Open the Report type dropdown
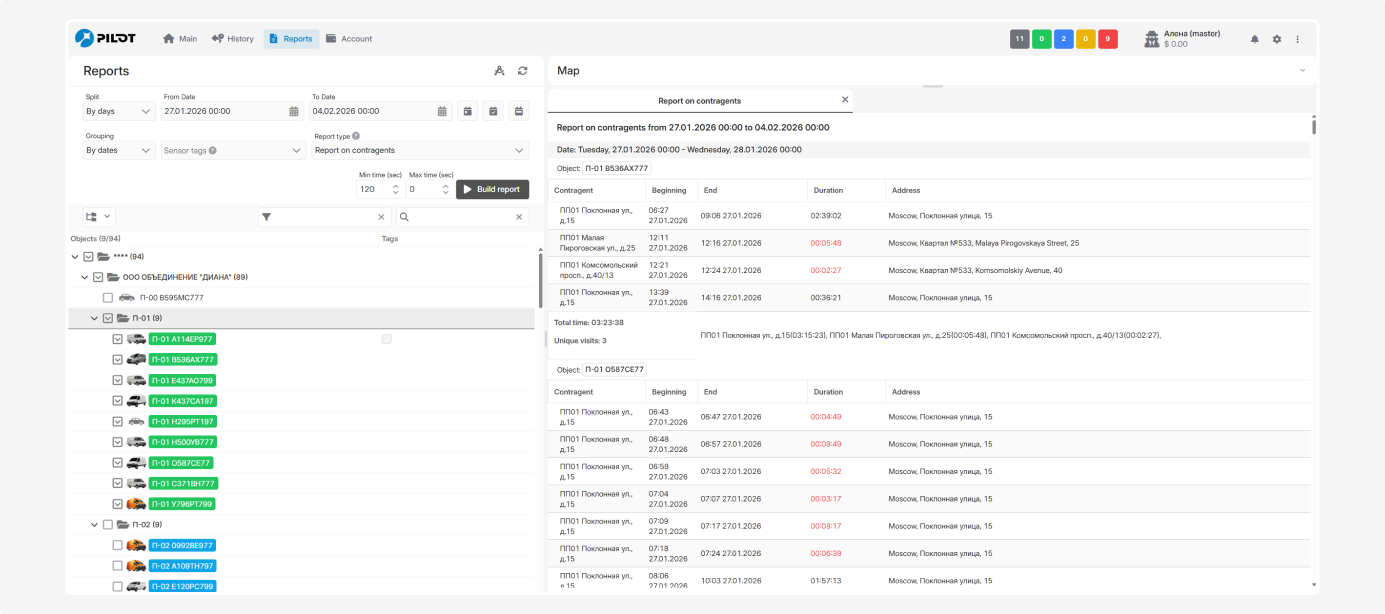 pyautogui.click(x=420, y=150)
